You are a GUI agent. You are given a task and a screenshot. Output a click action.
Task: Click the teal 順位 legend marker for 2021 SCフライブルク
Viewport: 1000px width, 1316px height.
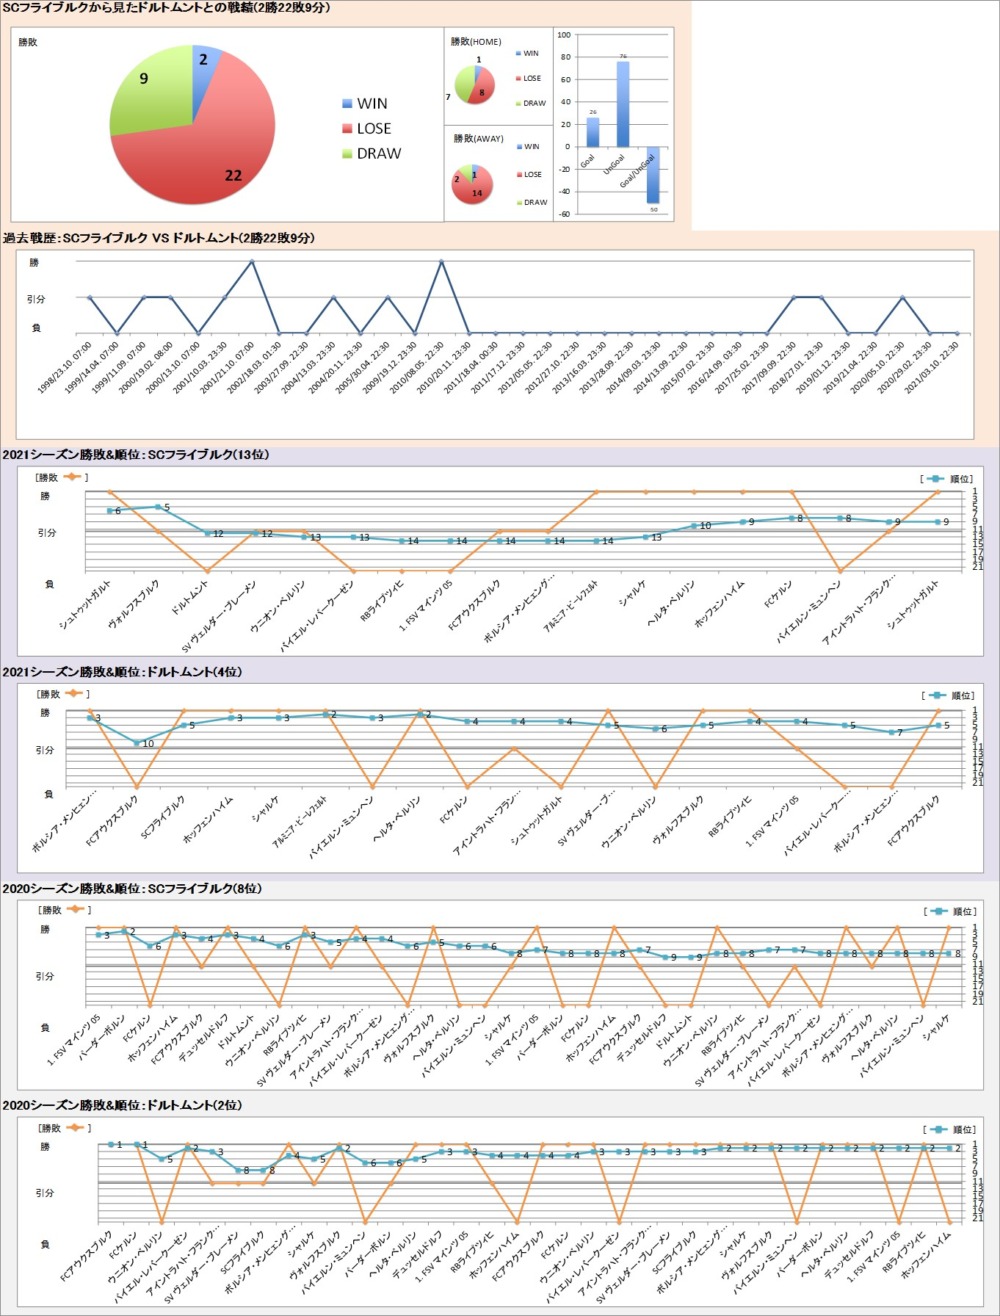coord(934,476)
